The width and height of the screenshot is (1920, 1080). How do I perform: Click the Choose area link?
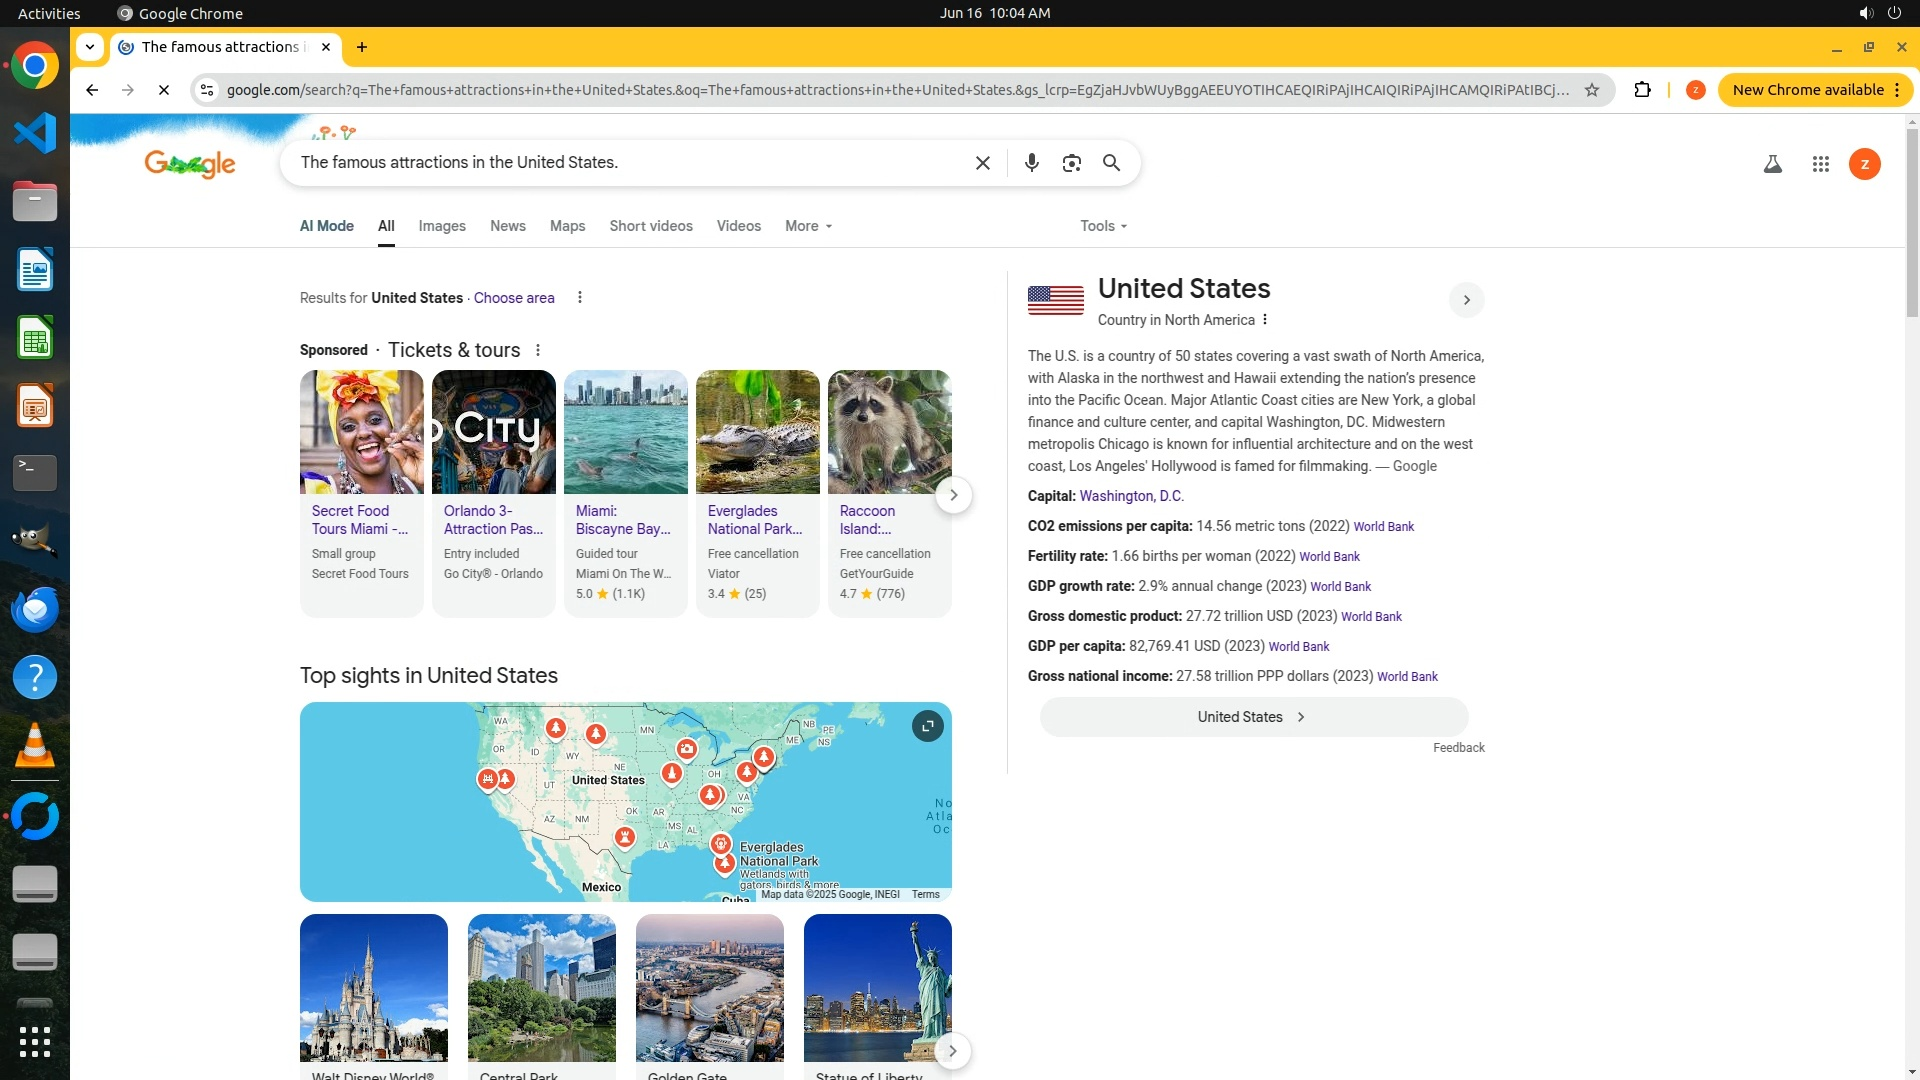(513, 298)
